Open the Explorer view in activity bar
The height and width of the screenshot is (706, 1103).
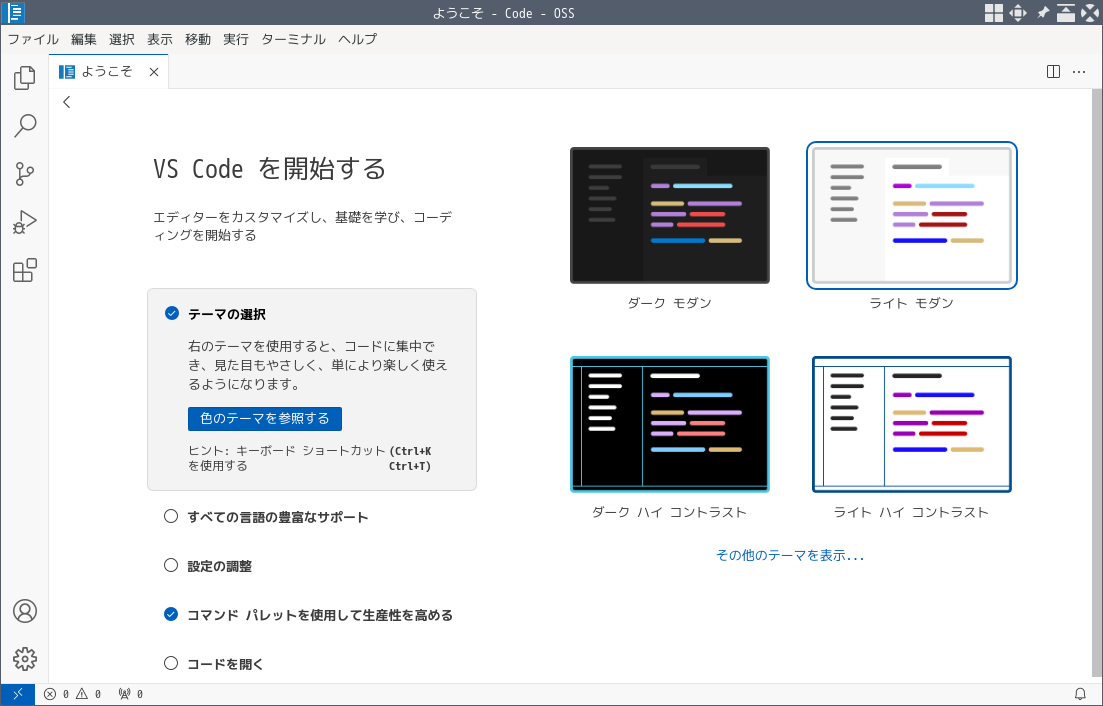25,77
